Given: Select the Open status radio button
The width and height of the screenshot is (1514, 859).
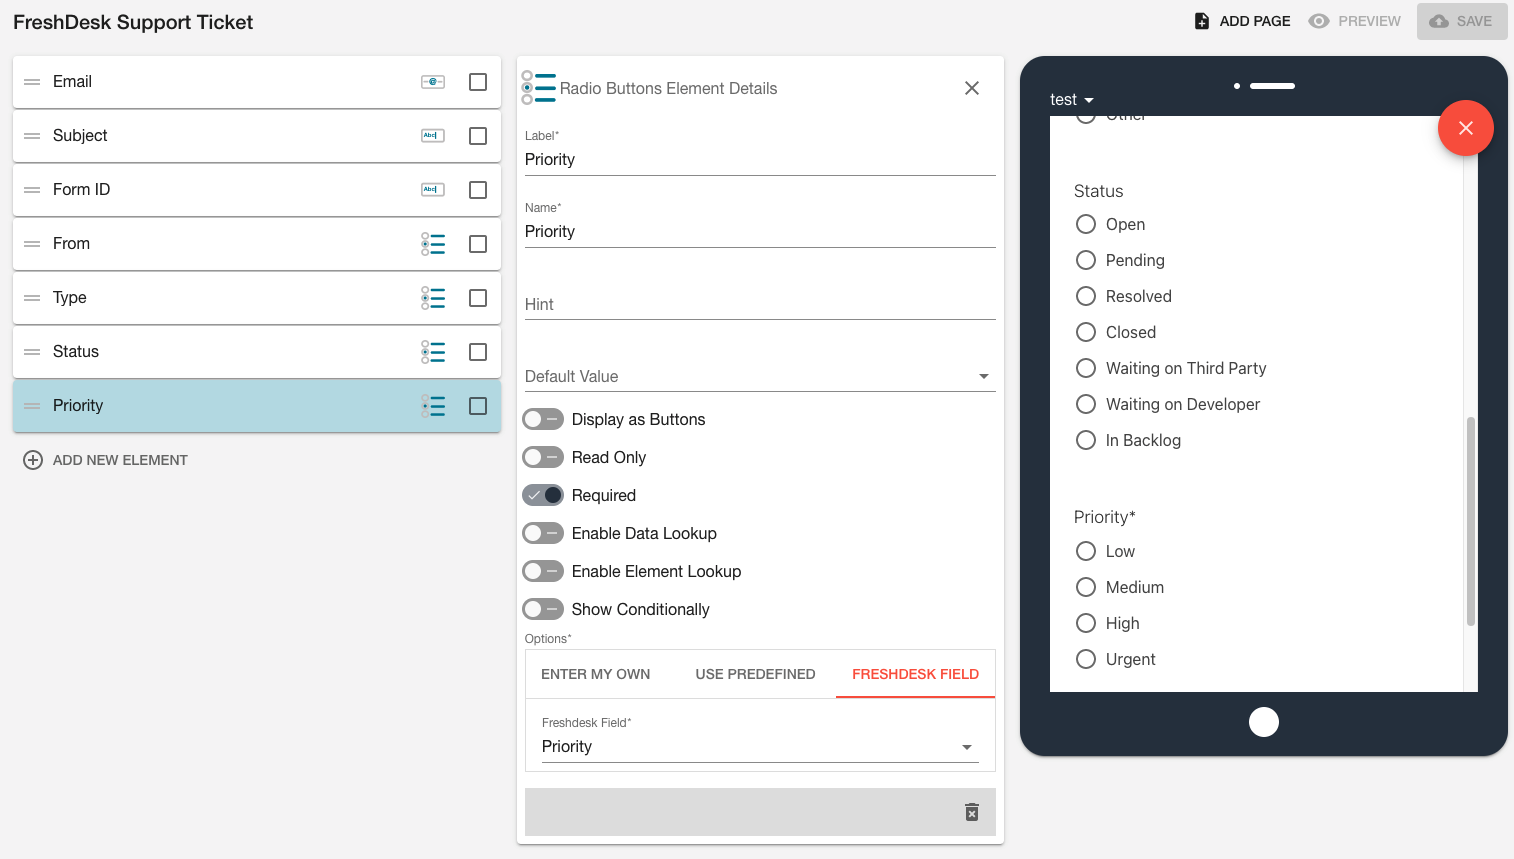Looking at the screenshot, I should pyautogui.click(x=1086, y=224).
